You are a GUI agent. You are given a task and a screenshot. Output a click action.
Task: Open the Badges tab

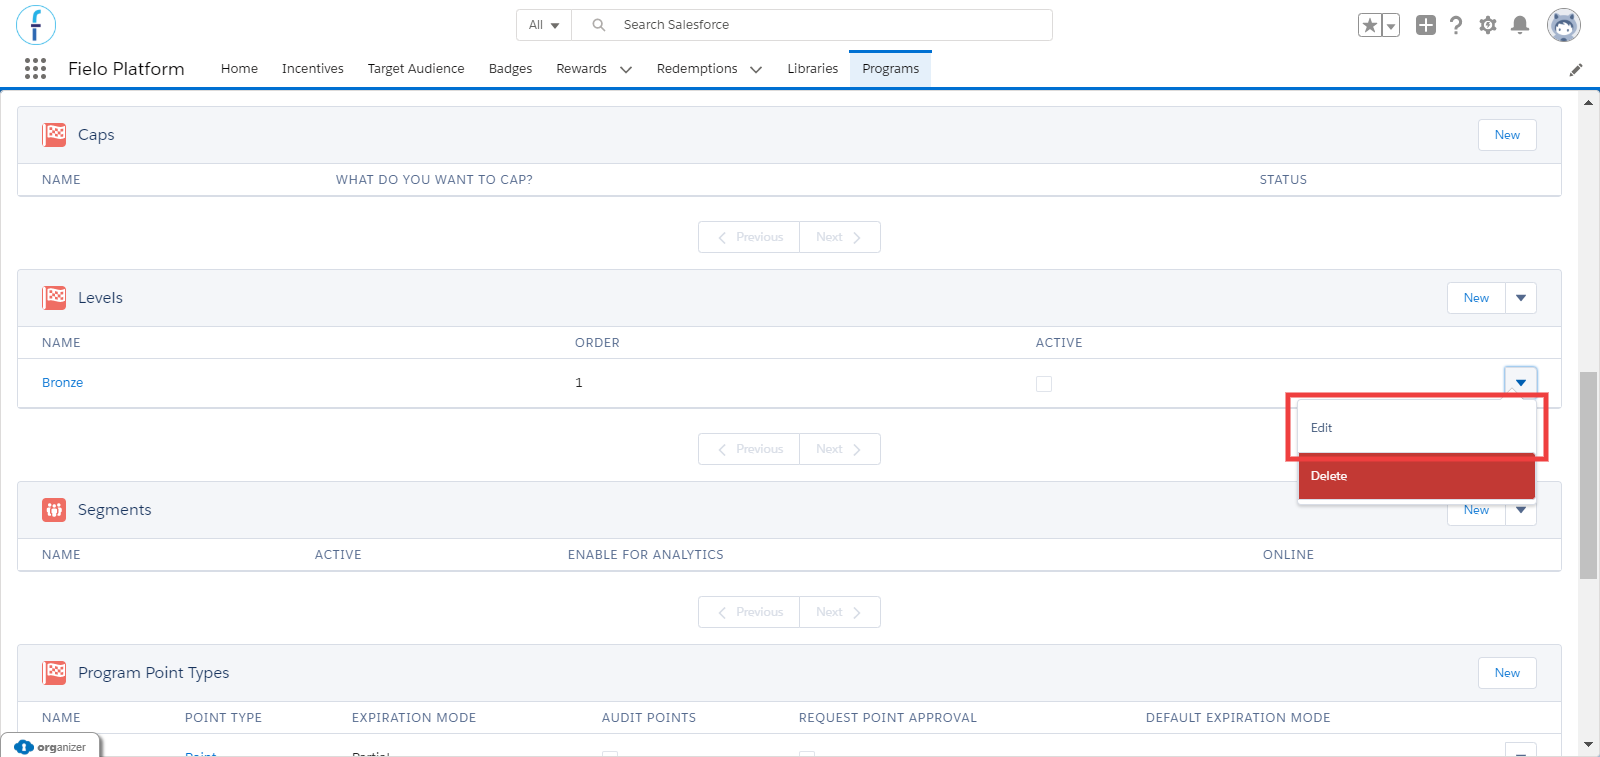coord(510,69)
